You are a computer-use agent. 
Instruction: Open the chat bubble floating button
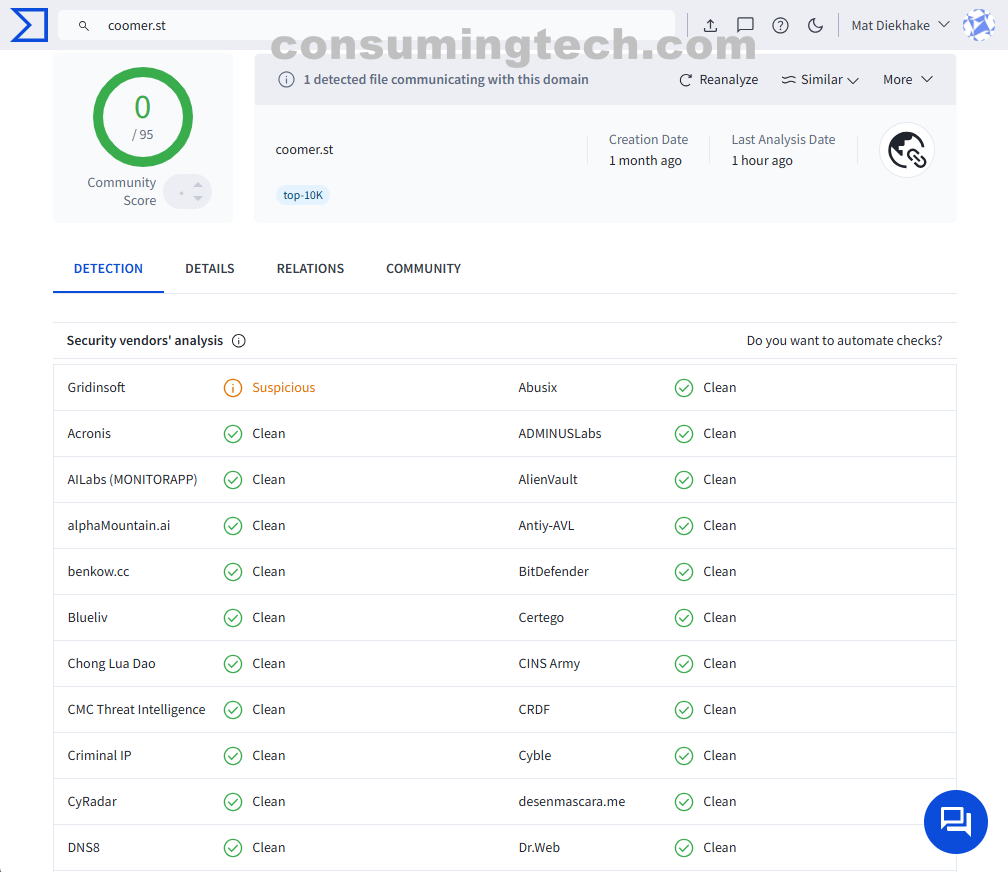click(x=955, y=822)
